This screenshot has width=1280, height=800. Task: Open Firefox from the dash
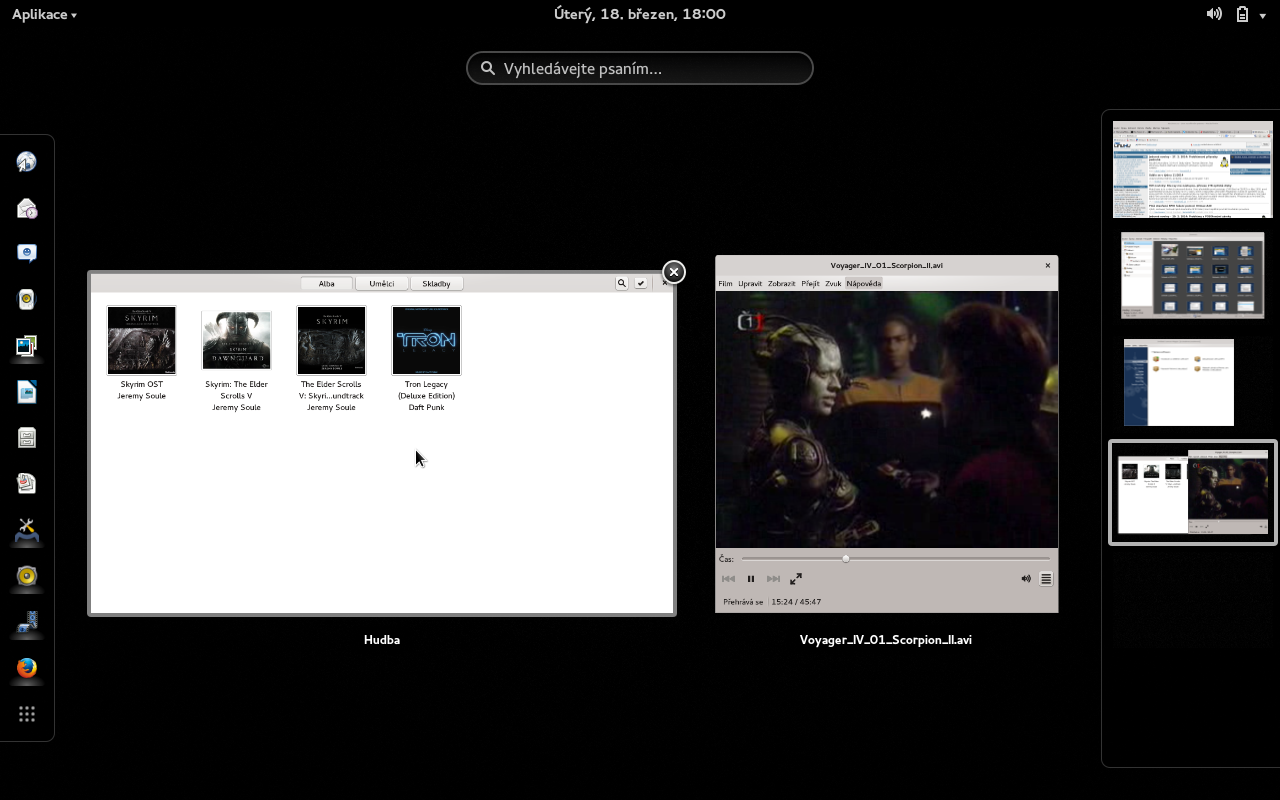pyautogui.click(x=27, y=668)
